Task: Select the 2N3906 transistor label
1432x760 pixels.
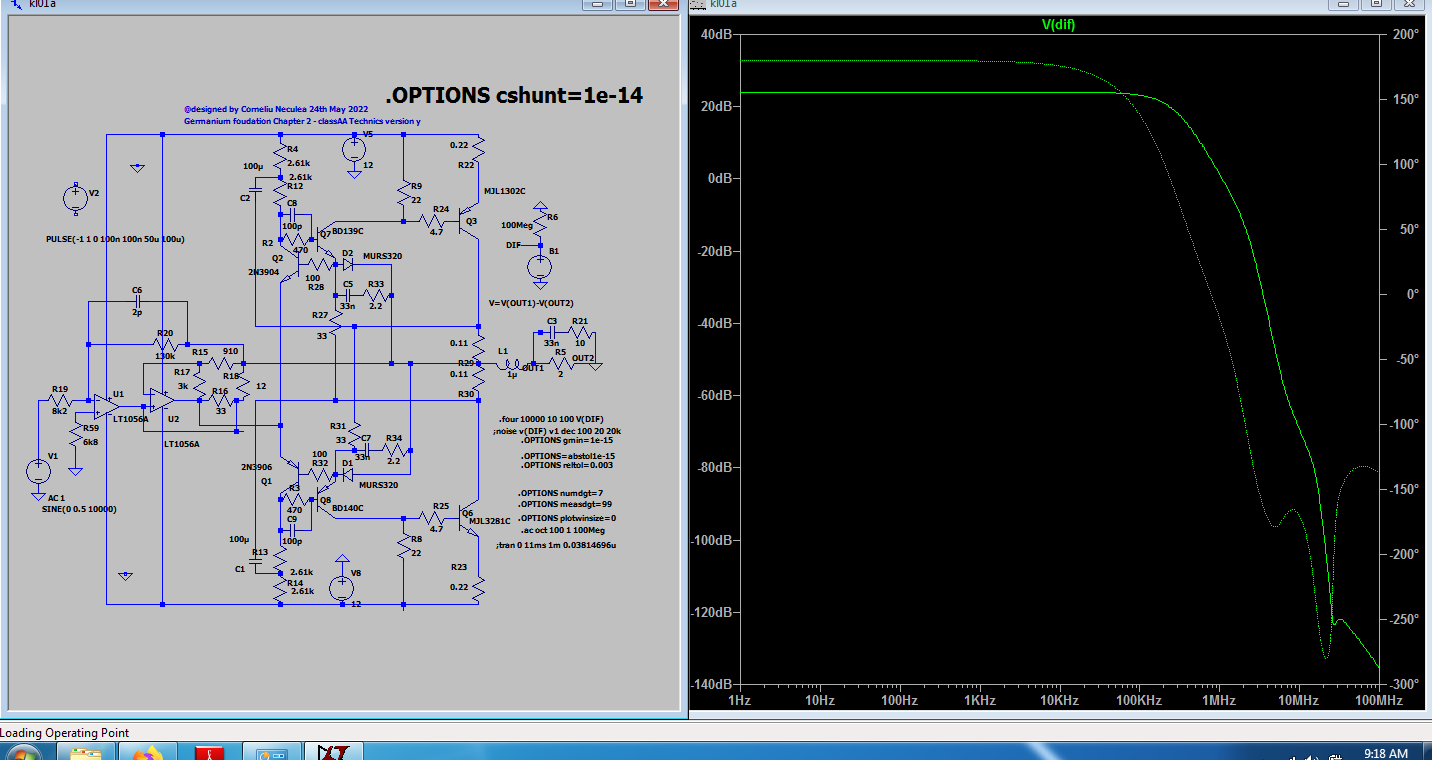Action: [x=257, y=467]
